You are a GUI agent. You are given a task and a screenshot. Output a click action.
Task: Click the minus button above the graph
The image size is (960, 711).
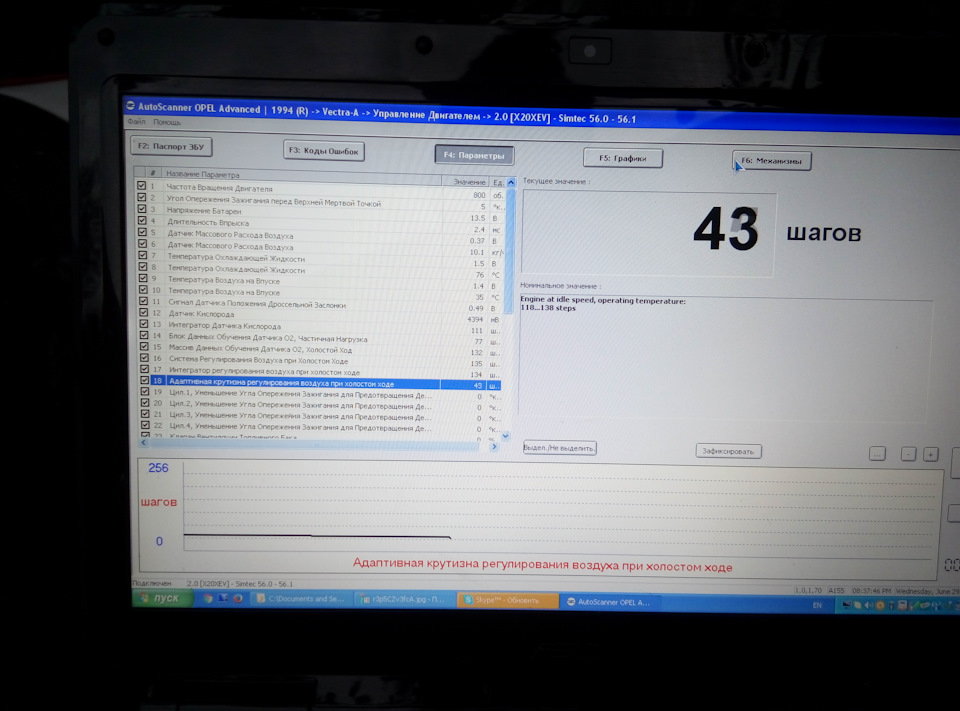(909, 454)
